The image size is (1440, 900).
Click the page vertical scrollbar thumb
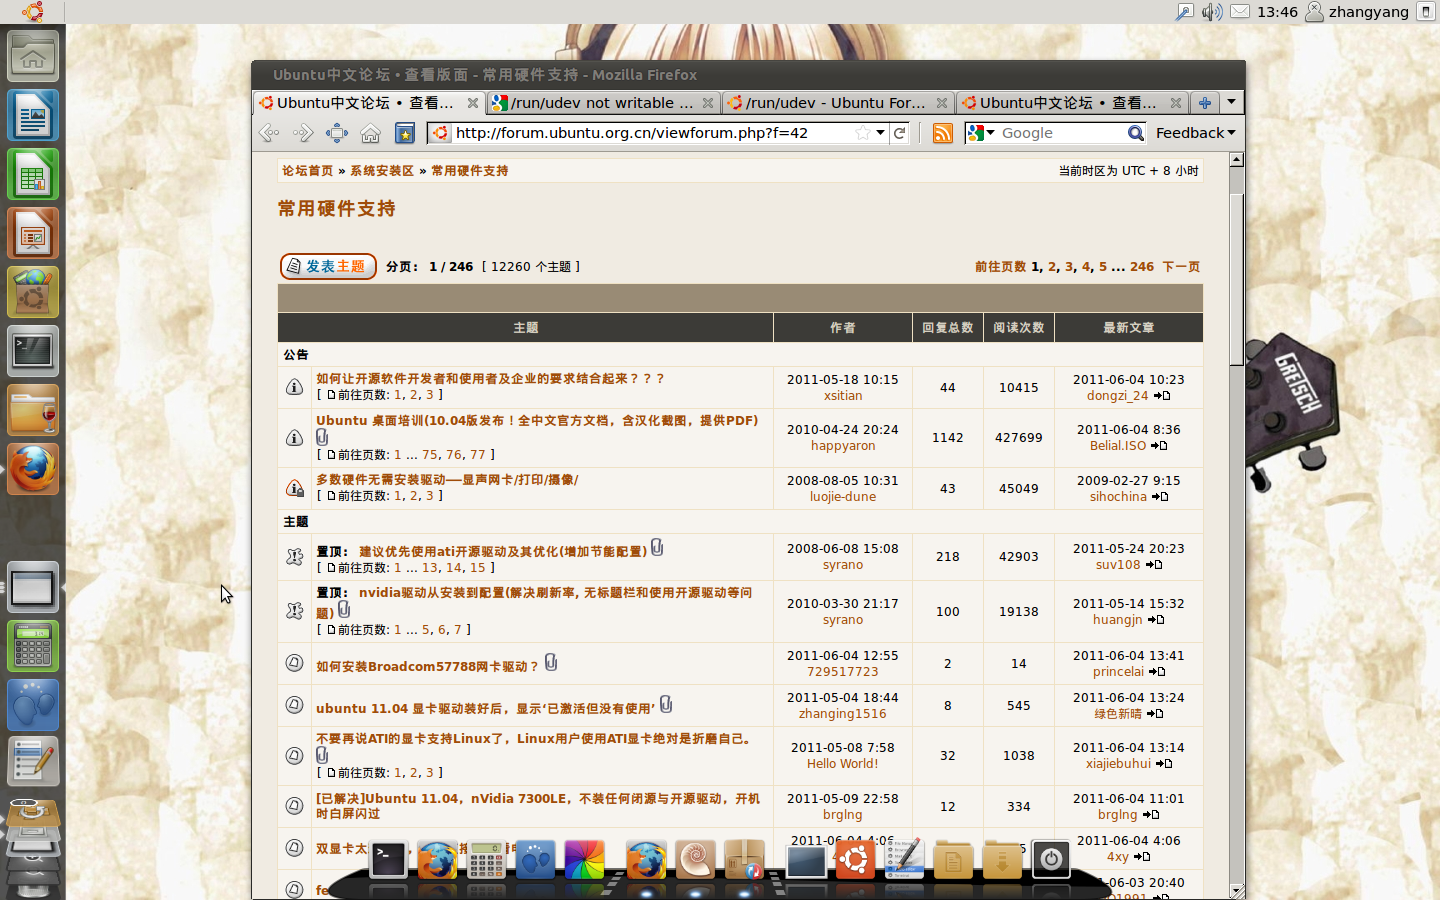point(1237,280)
